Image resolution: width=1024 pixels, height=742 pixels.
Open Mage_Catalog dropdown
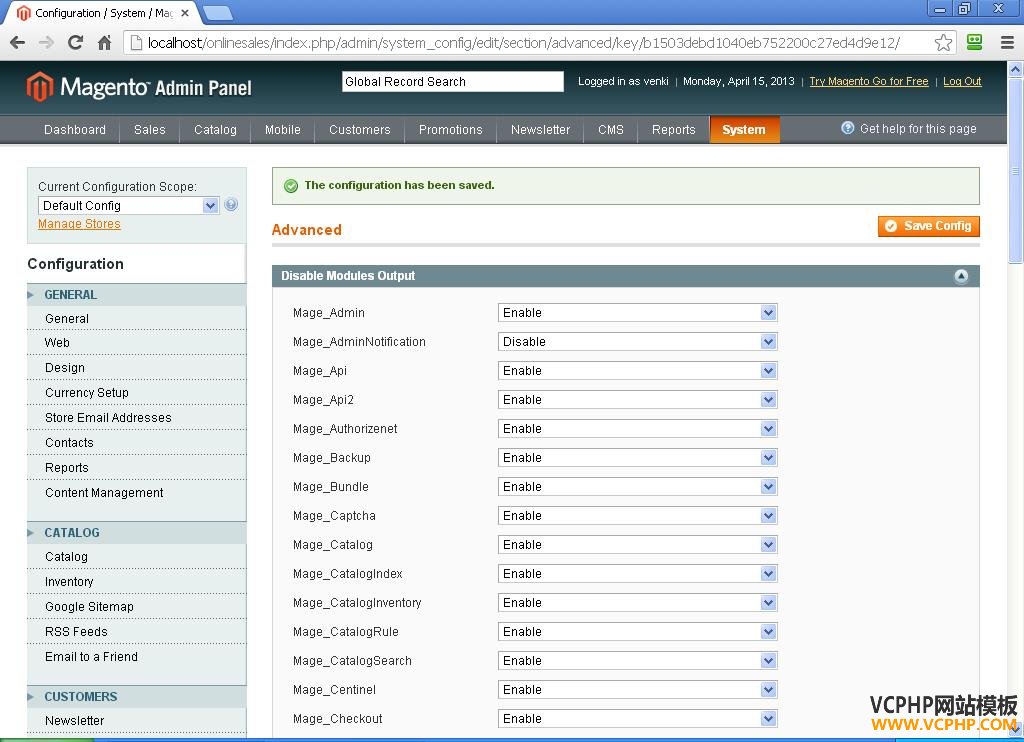coord(637,545)
